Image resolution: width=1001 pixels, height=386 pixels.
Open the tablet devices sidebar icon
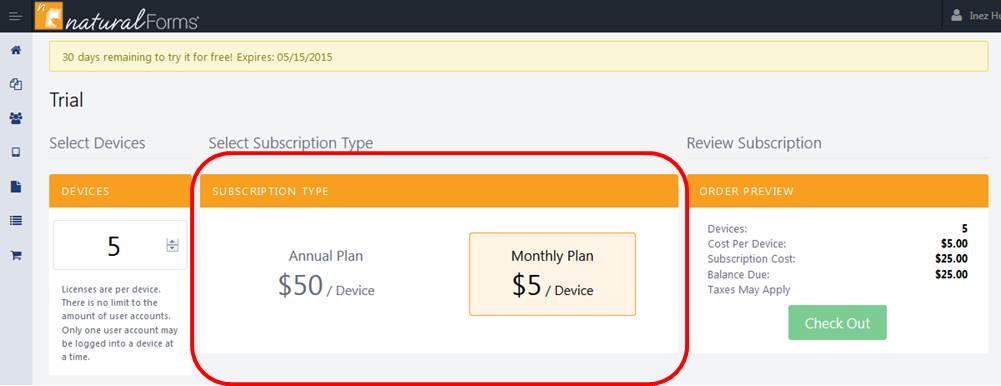pos(16,152)
